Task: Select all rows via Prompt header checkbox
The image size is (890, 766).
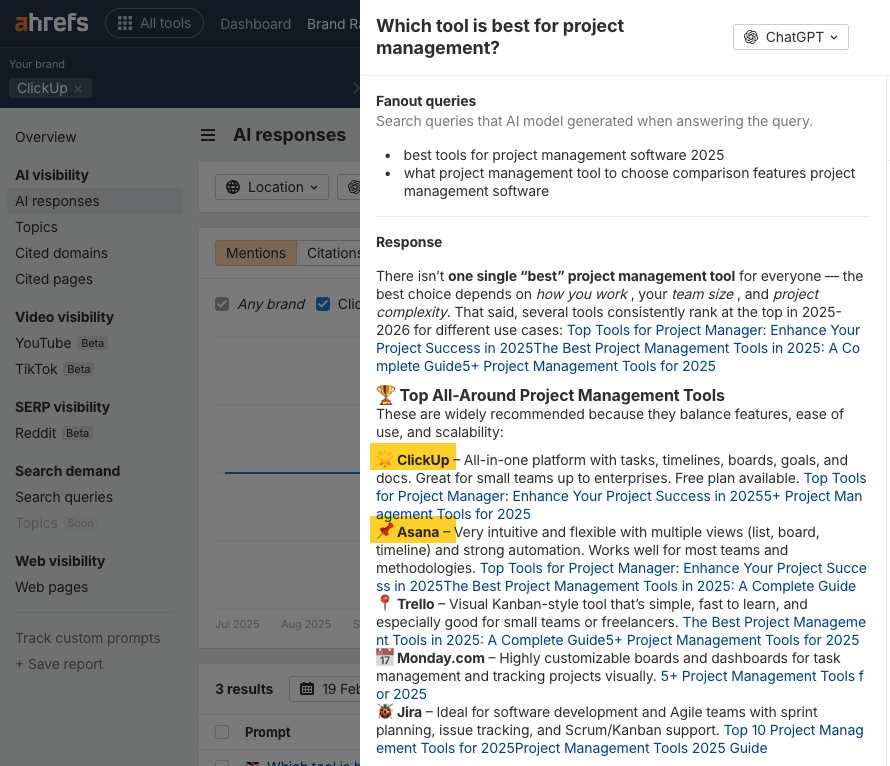Action: (222, 731)
